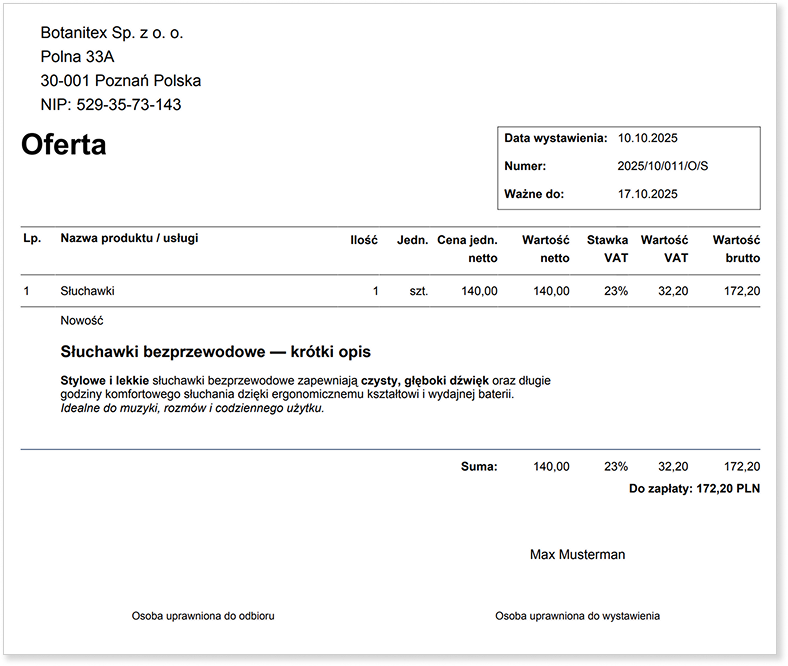Click the Osoba uprawniona do odbioru caption

pyautogui.click(x=203, y=616)
